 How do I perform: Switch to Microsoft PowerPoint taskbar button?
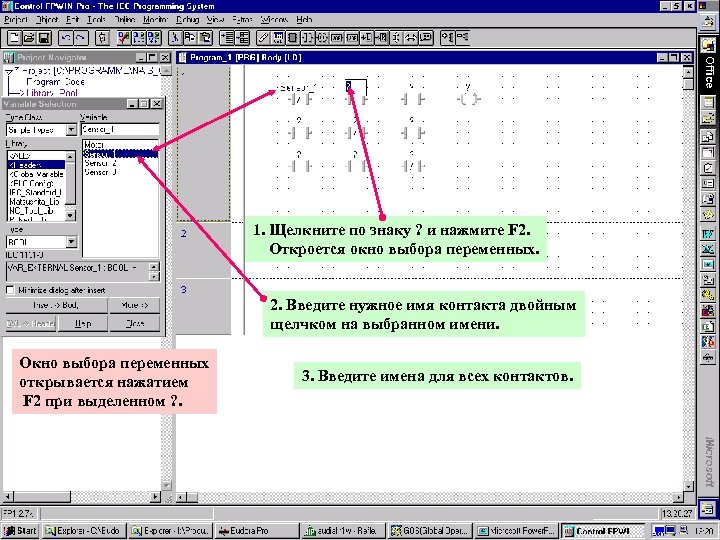tap(517, 531)
